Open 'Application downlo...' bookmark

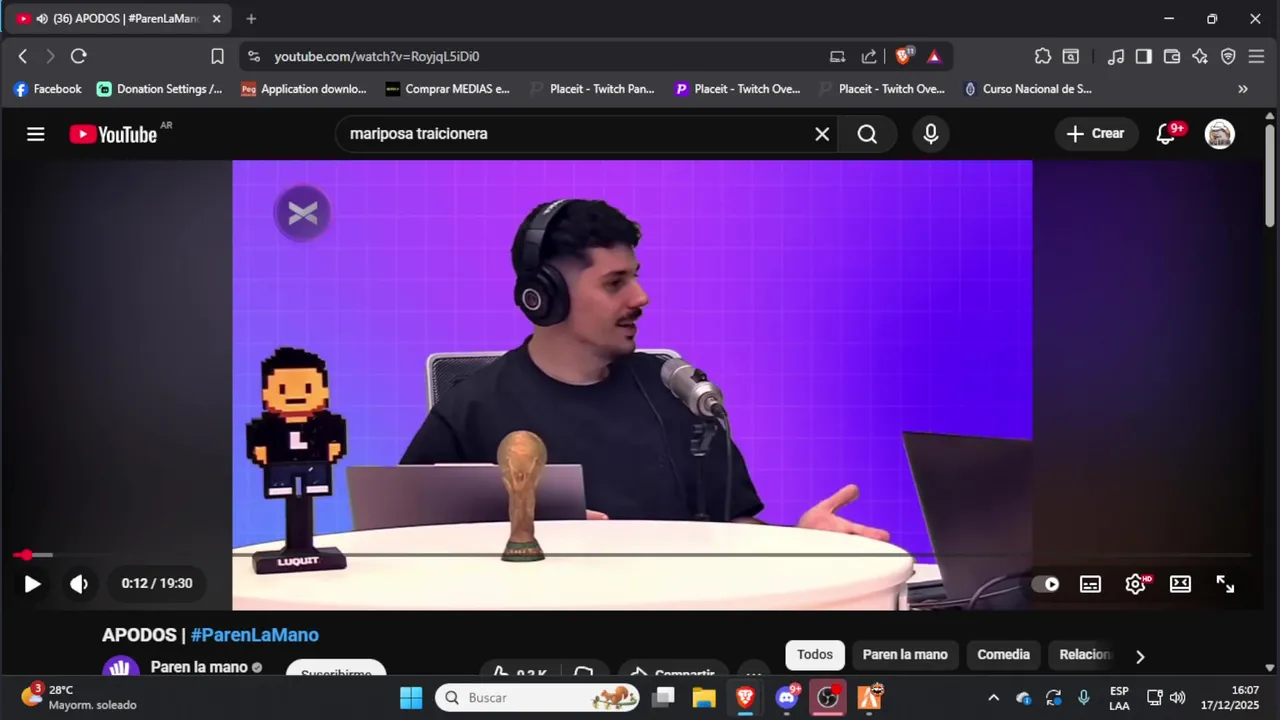304,89
